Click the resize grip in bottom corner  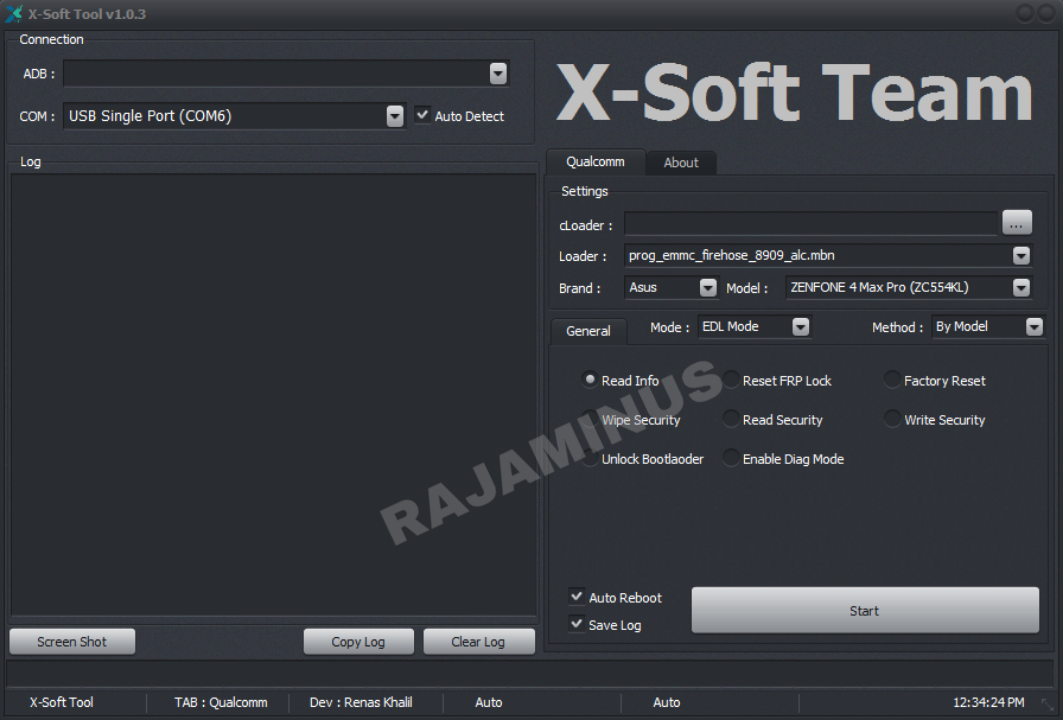pyautogui.click(x=1047, y=705)
